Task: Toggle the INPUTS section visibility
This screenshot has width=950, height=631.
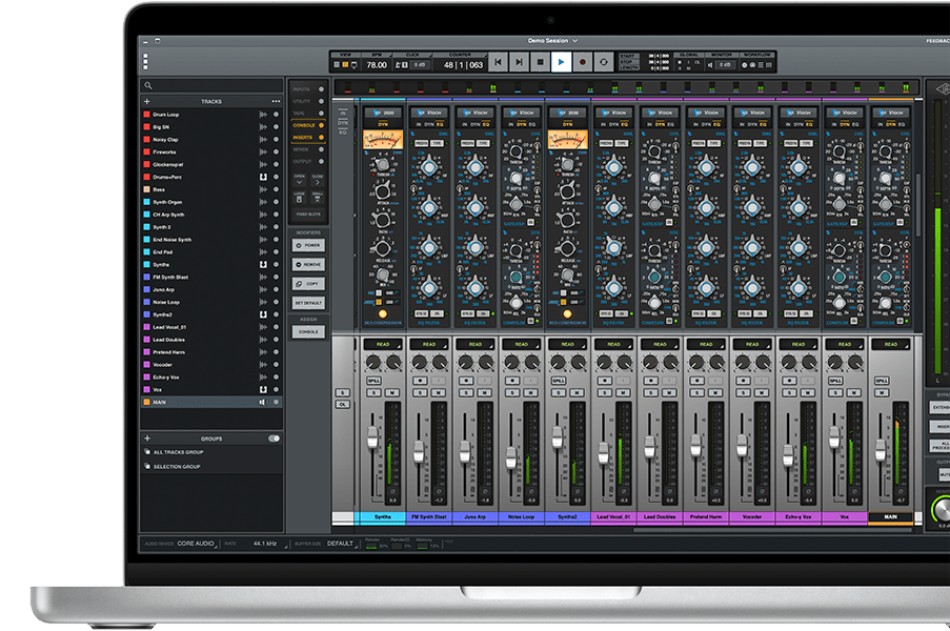Action: 321,89
